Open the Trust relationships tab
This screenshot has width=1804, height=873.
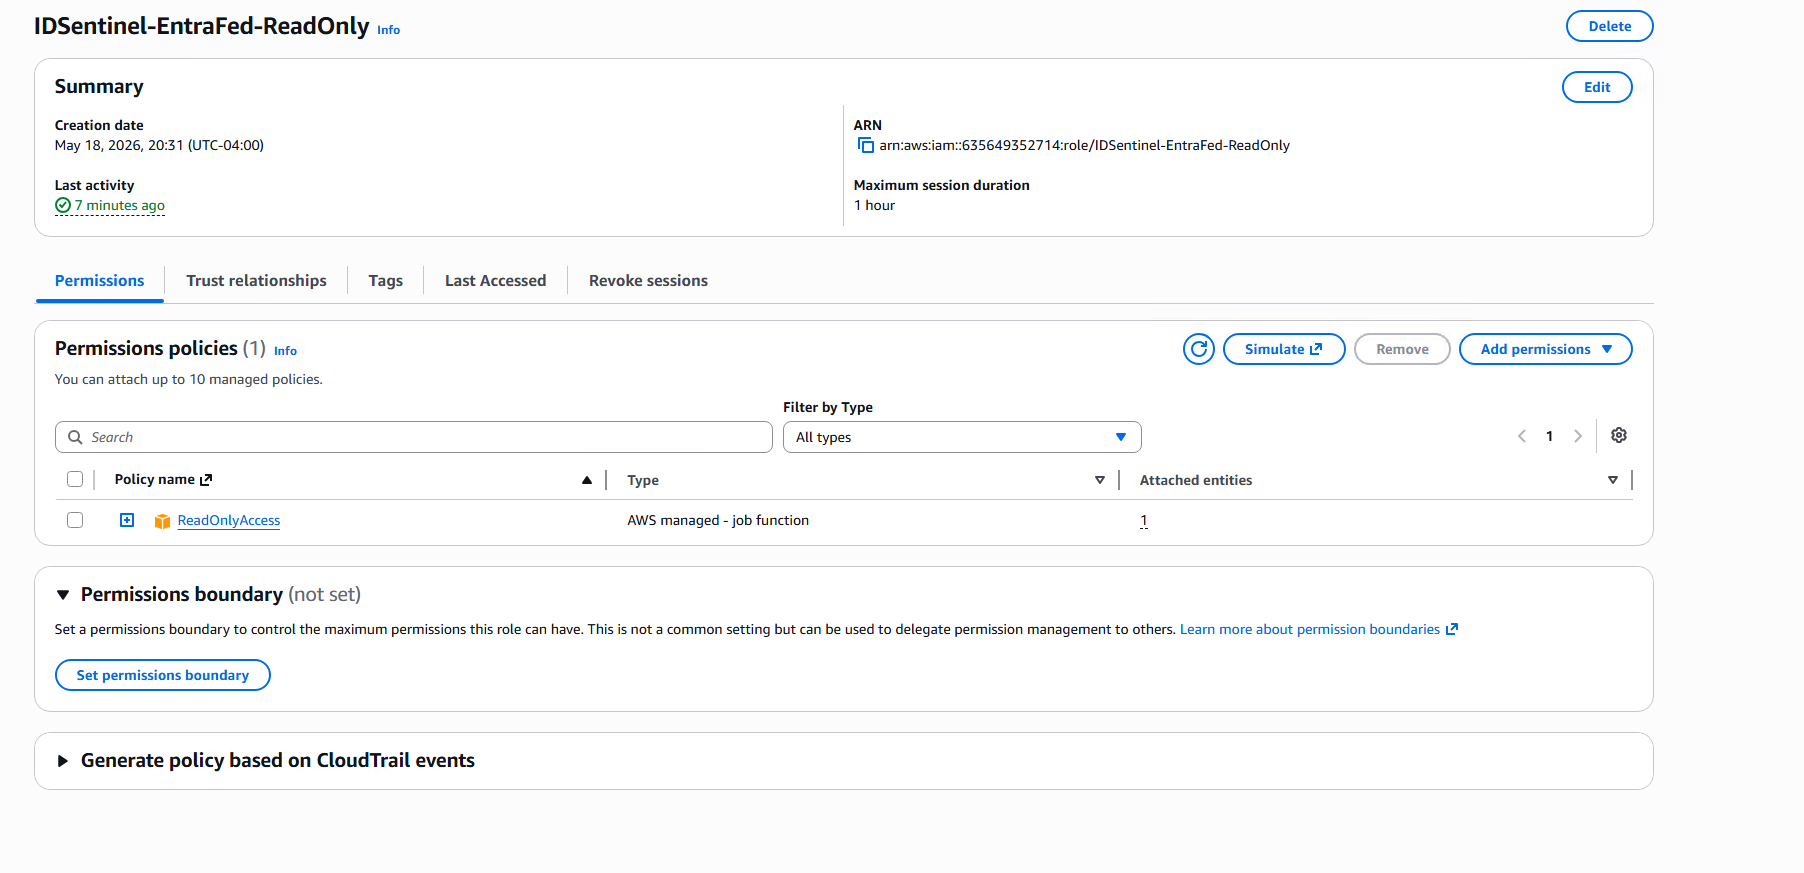tap(256, 281)
